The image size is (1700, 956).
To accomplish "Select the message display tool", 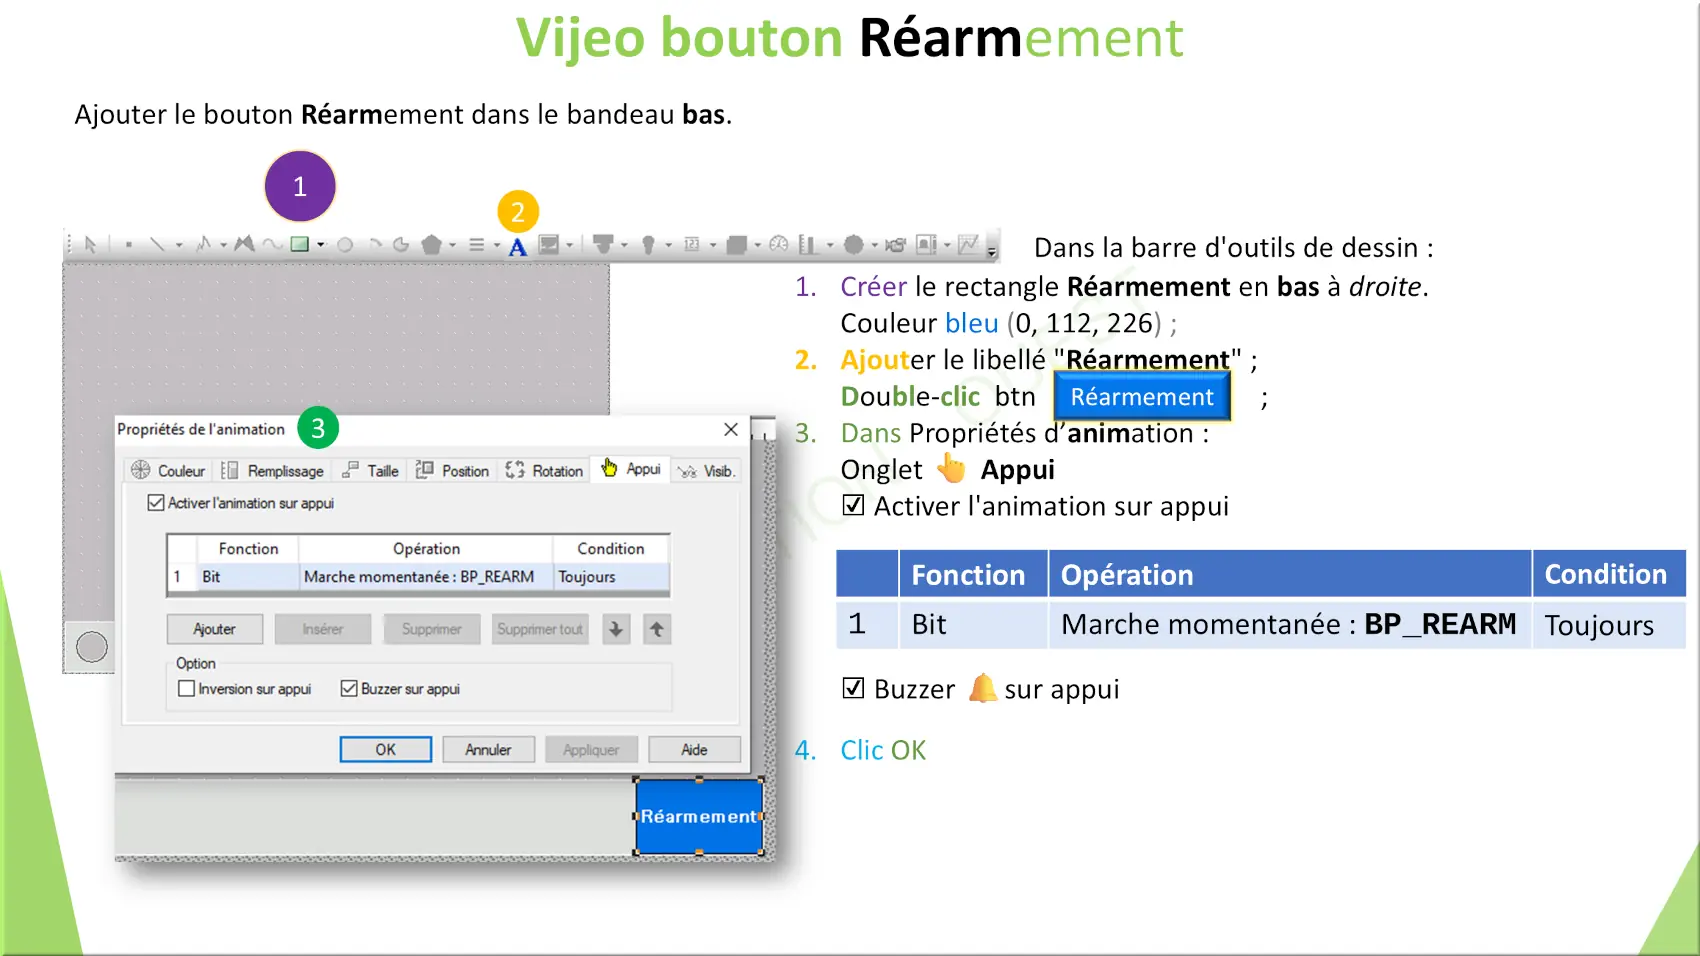I will [736, 245].
